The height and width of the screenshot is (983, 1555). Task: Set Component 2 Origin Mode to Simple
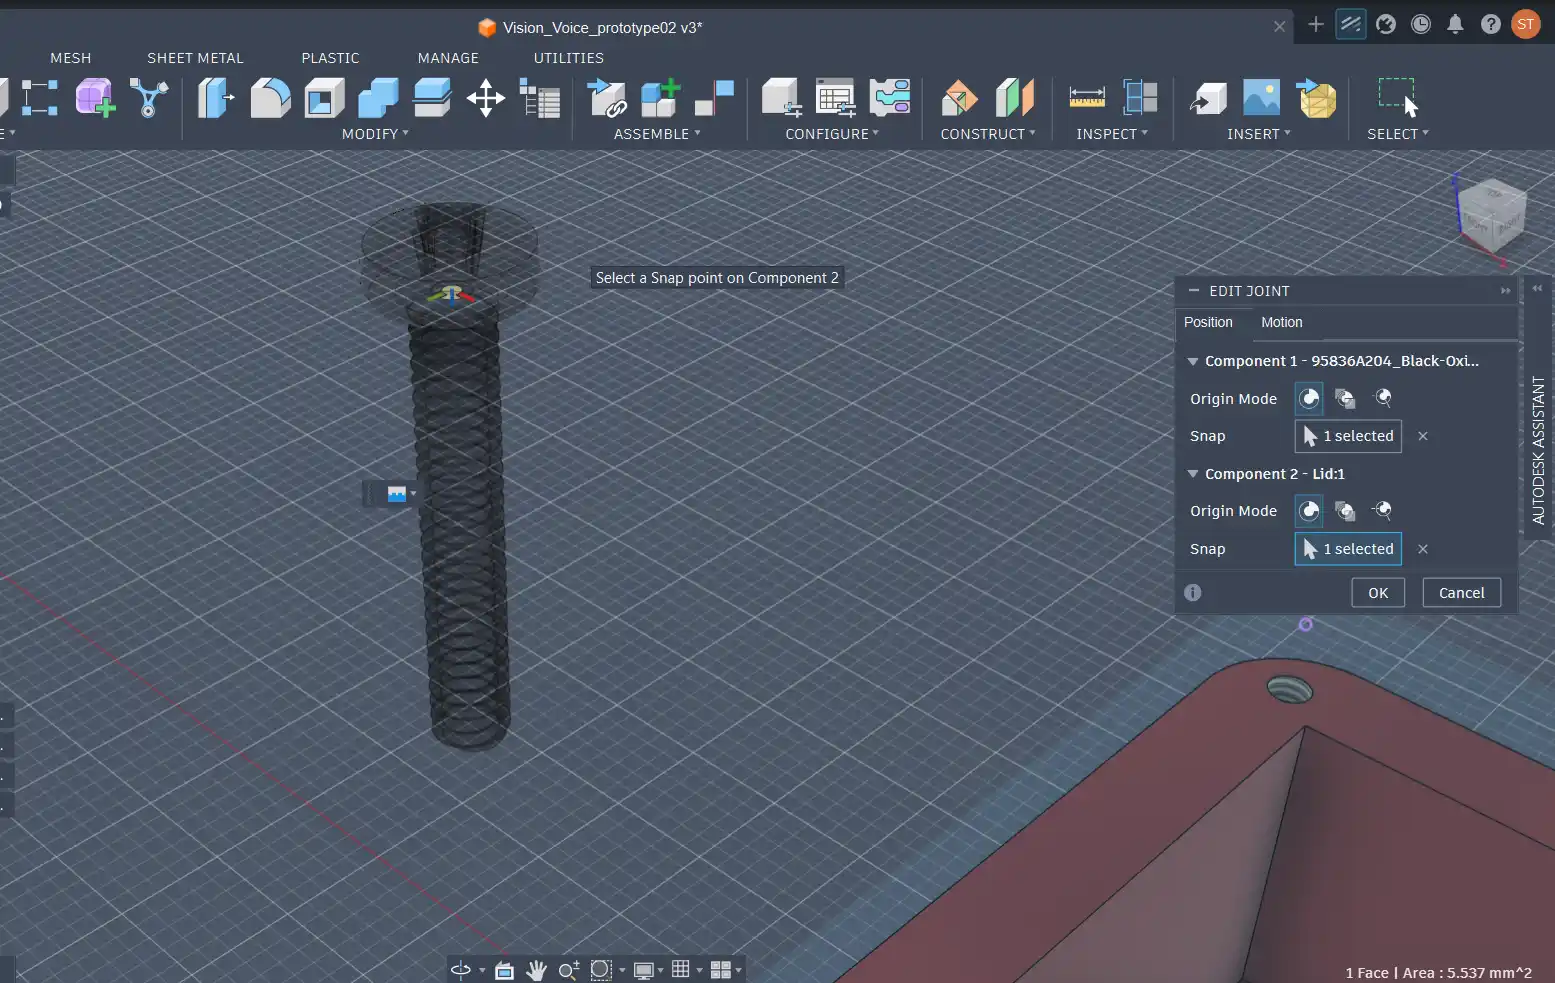[x=1309, y=511]
